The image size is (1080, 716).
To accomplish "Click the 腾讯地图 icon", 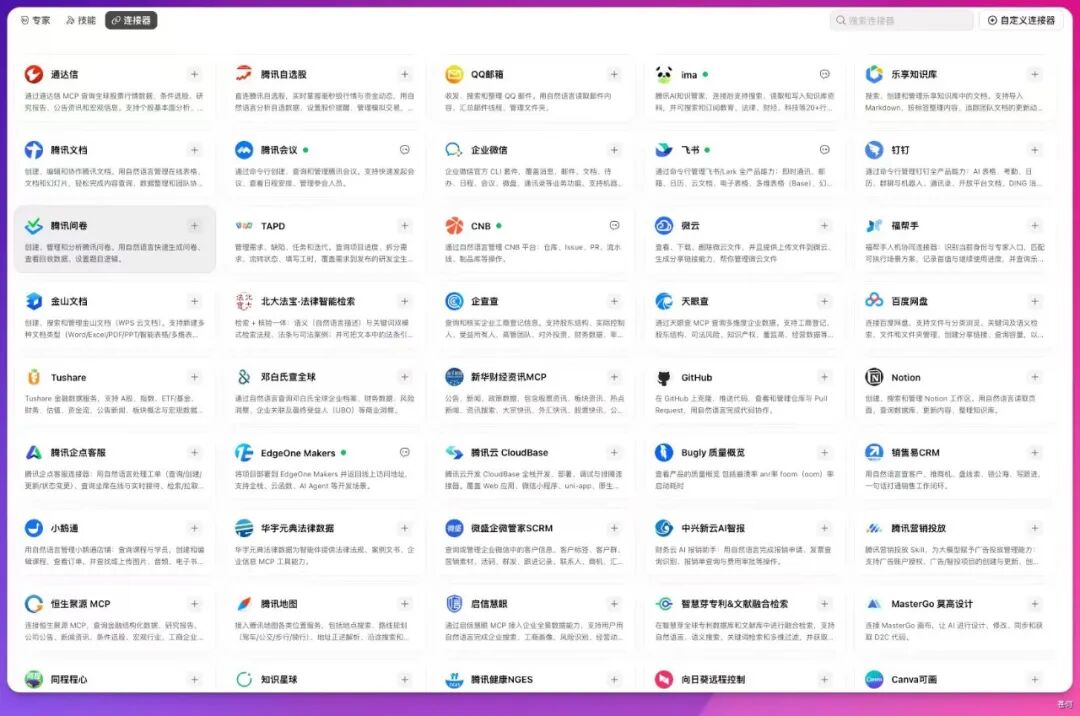I will (x=244, y=604).
